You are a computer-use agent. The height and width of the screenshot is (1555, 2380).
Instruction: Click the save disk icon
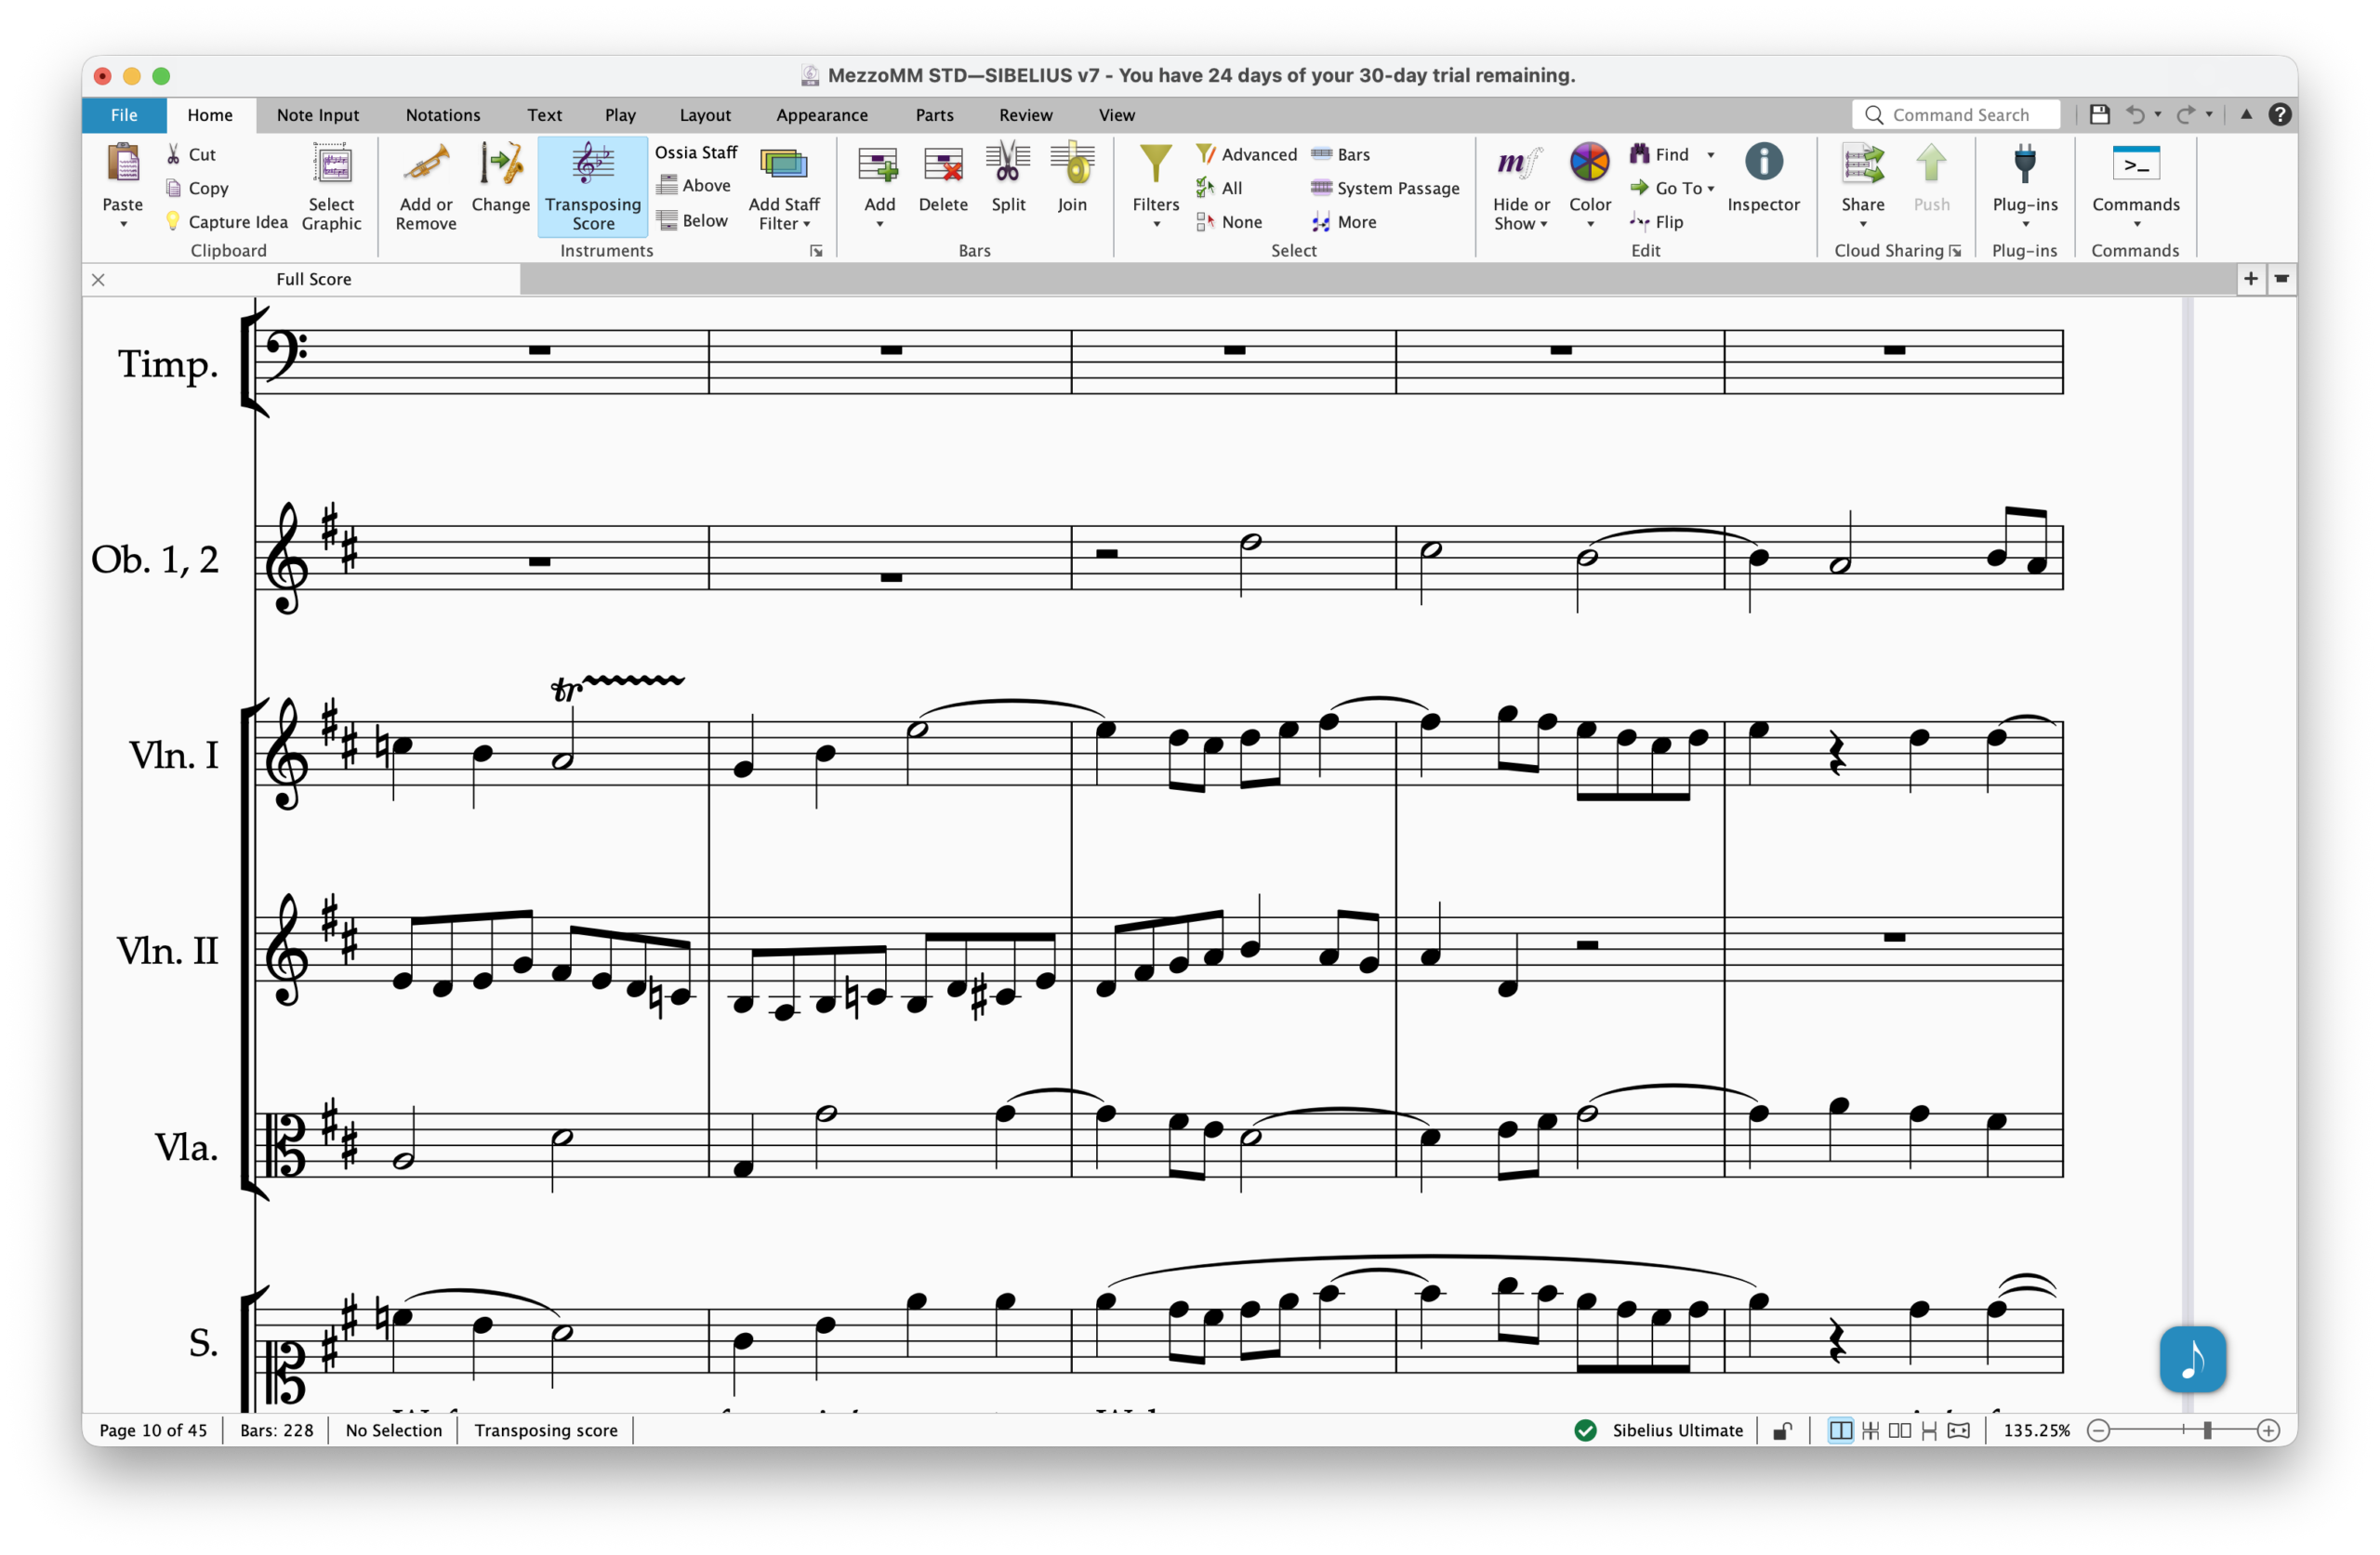[x=2099, y=115]
